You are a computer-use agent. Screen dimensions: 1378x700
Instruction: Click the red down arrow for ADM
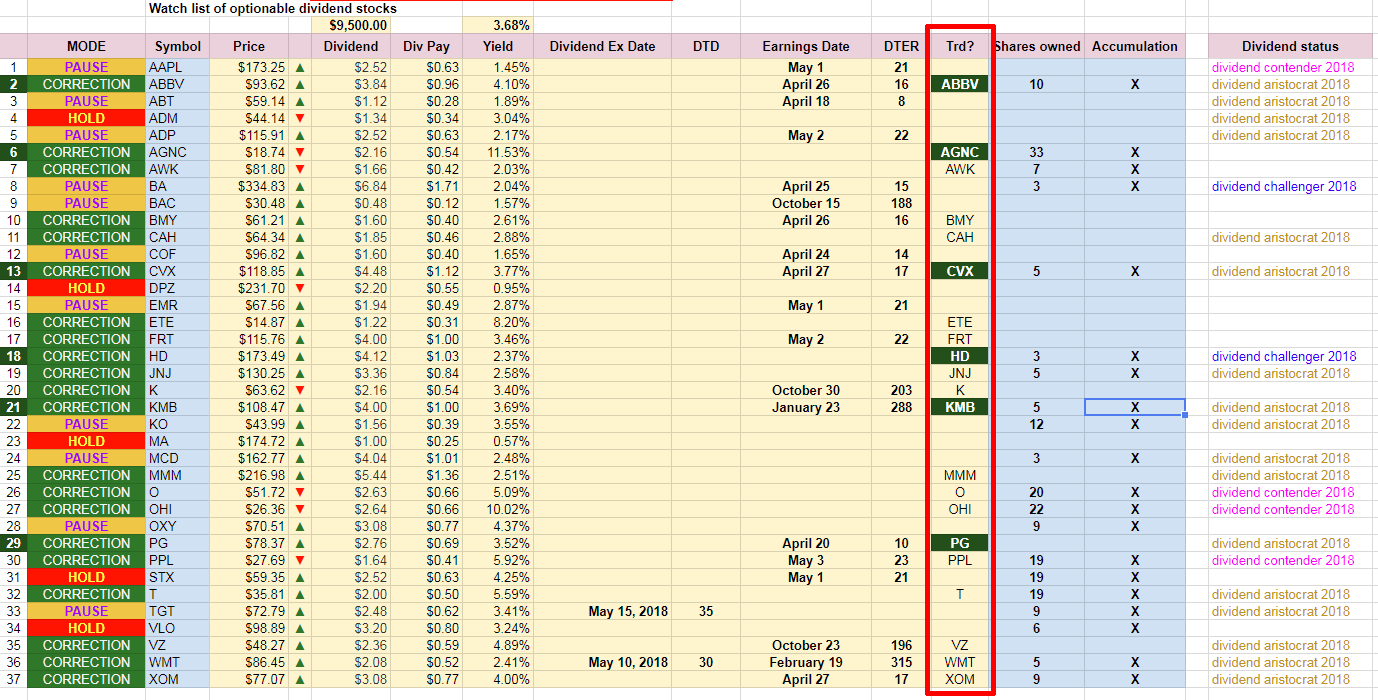point(300,118)
